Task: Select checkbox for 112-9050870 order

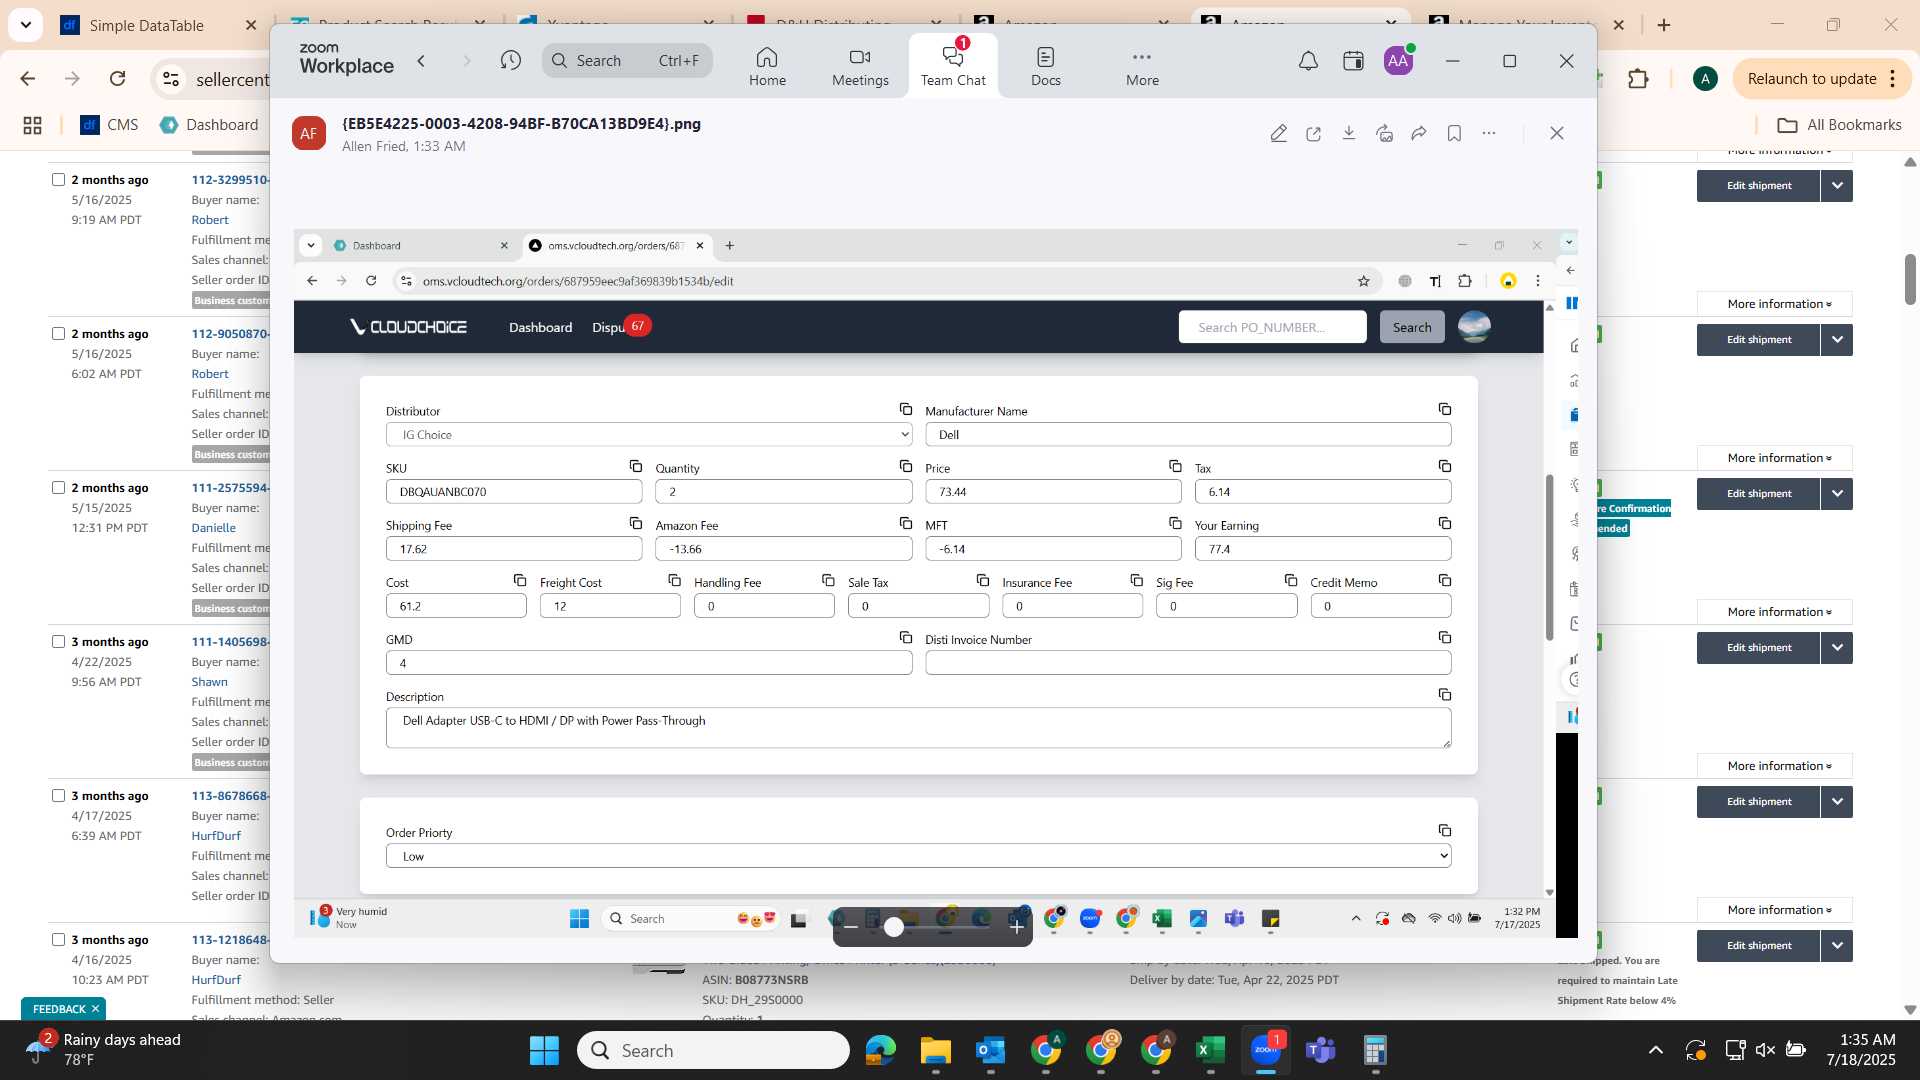Action: 58,334
